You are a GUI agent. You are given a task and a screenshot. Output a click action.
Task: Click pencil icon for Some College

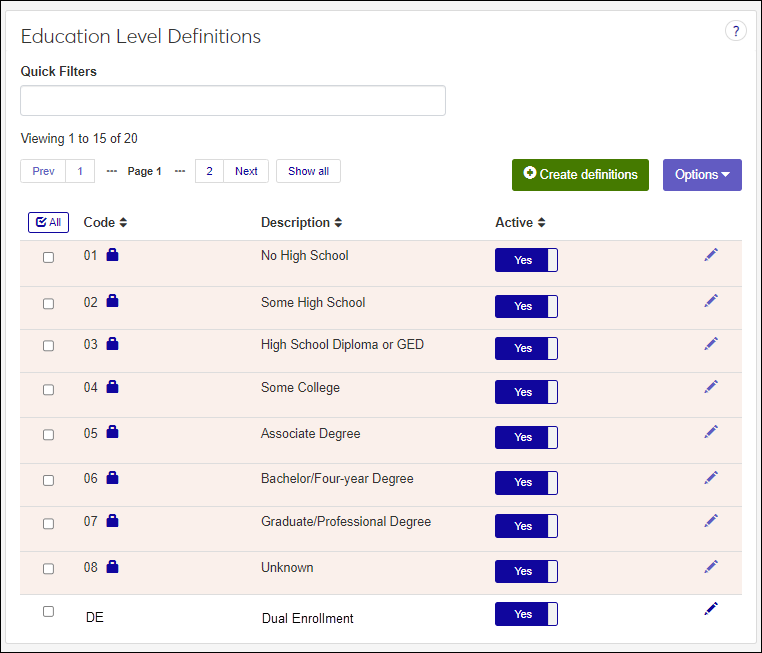pos(711,387)
